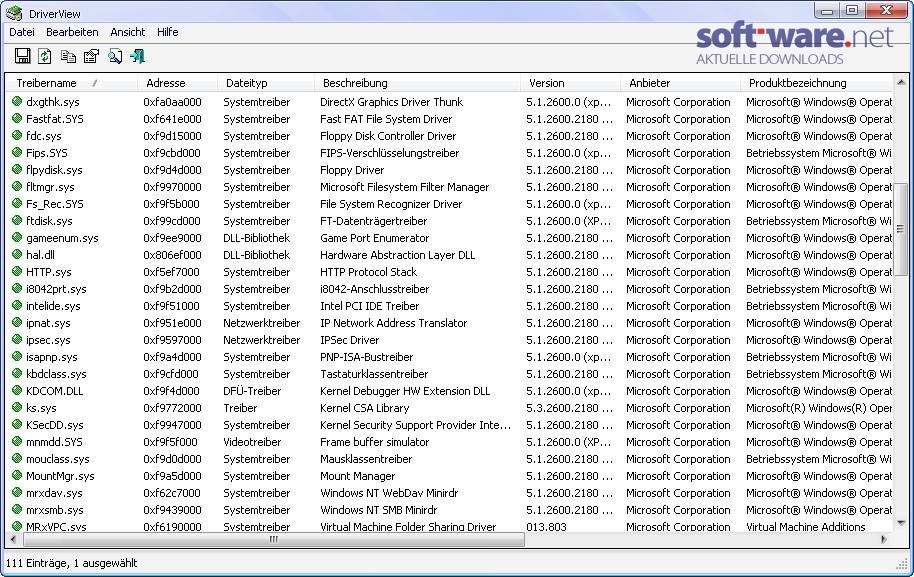Open the Hilfe menu
The width and height of the screenshot is (914, 577).
point(167,32)
